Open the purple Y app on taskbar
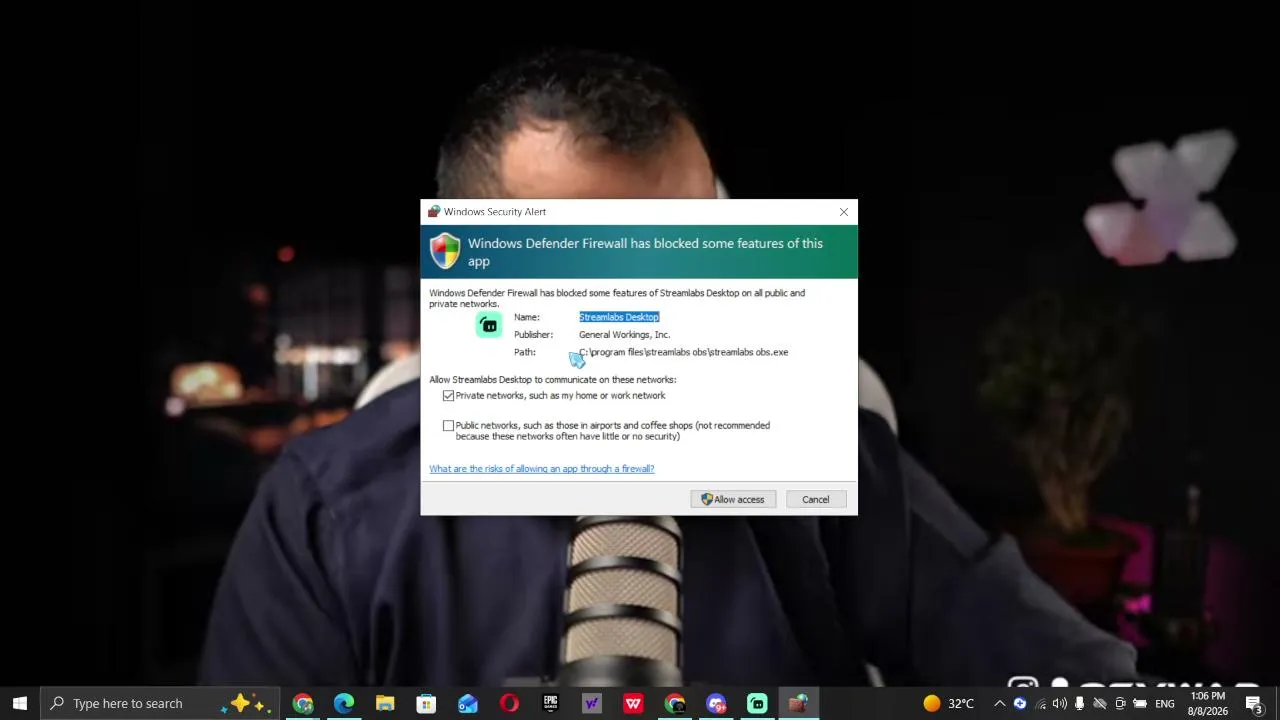 [592, 703]
